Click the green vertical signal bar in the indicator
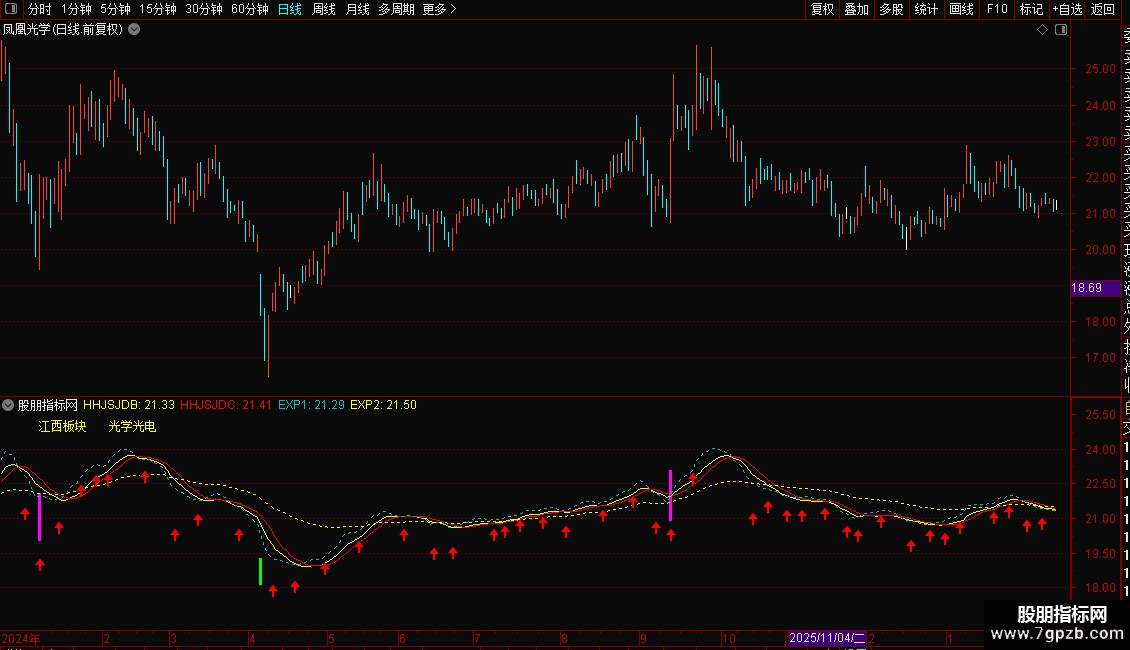The height and width of the screenshot is (650, 1130). tap(260, 571)
